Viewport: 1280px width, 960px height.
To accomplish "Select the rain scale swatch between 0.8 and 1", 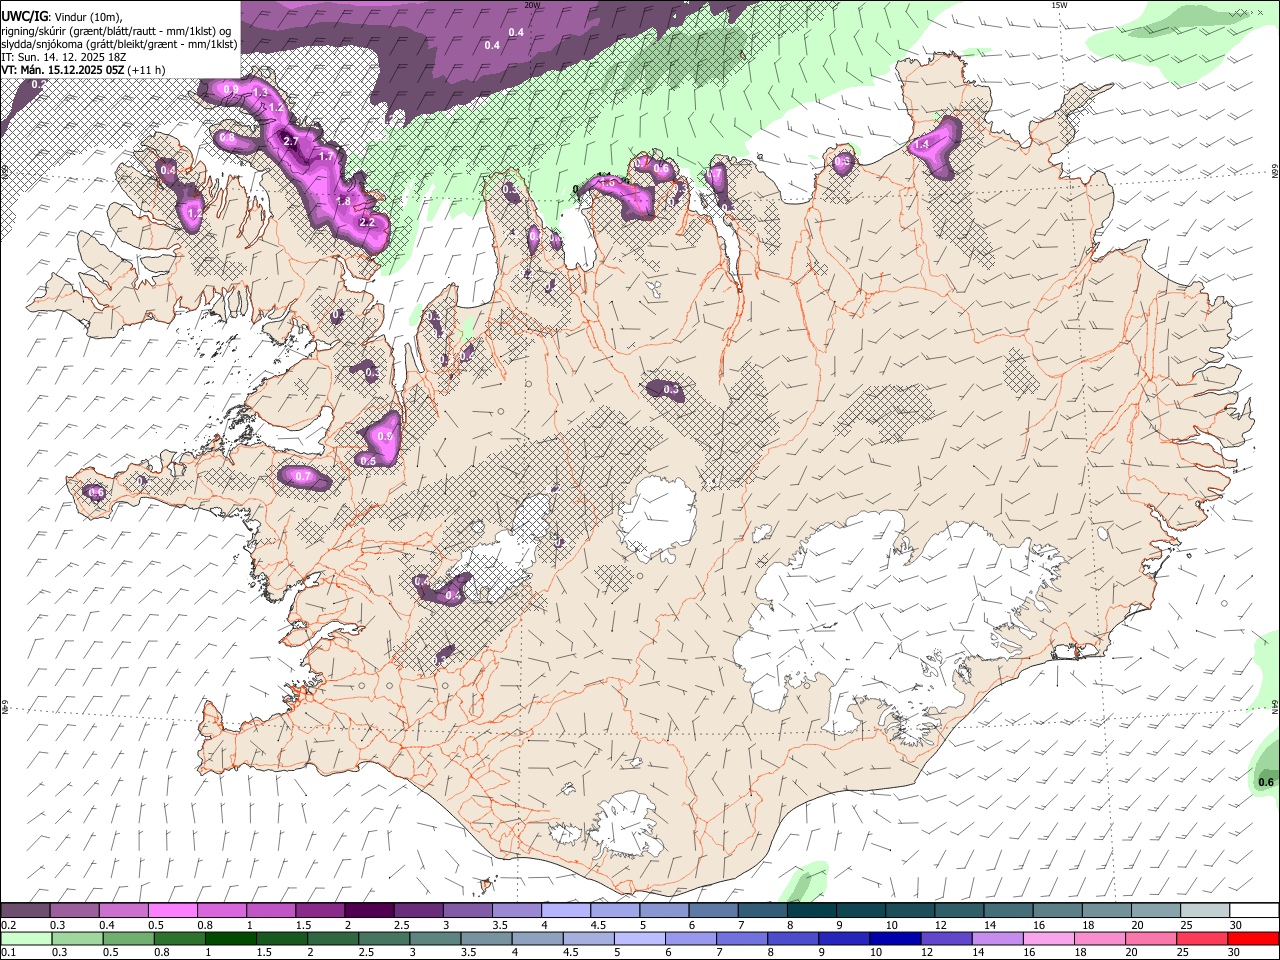I will (178, 939).
